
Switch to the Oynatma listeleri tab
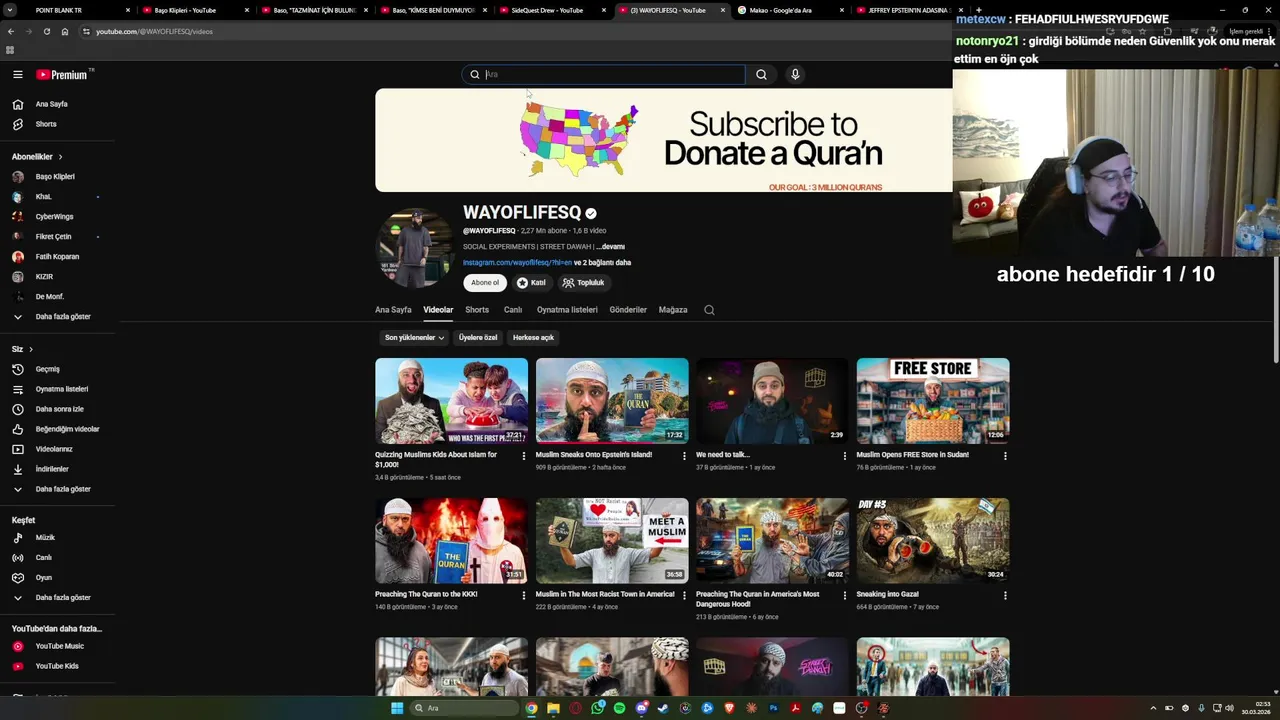(x=567, y=310)
